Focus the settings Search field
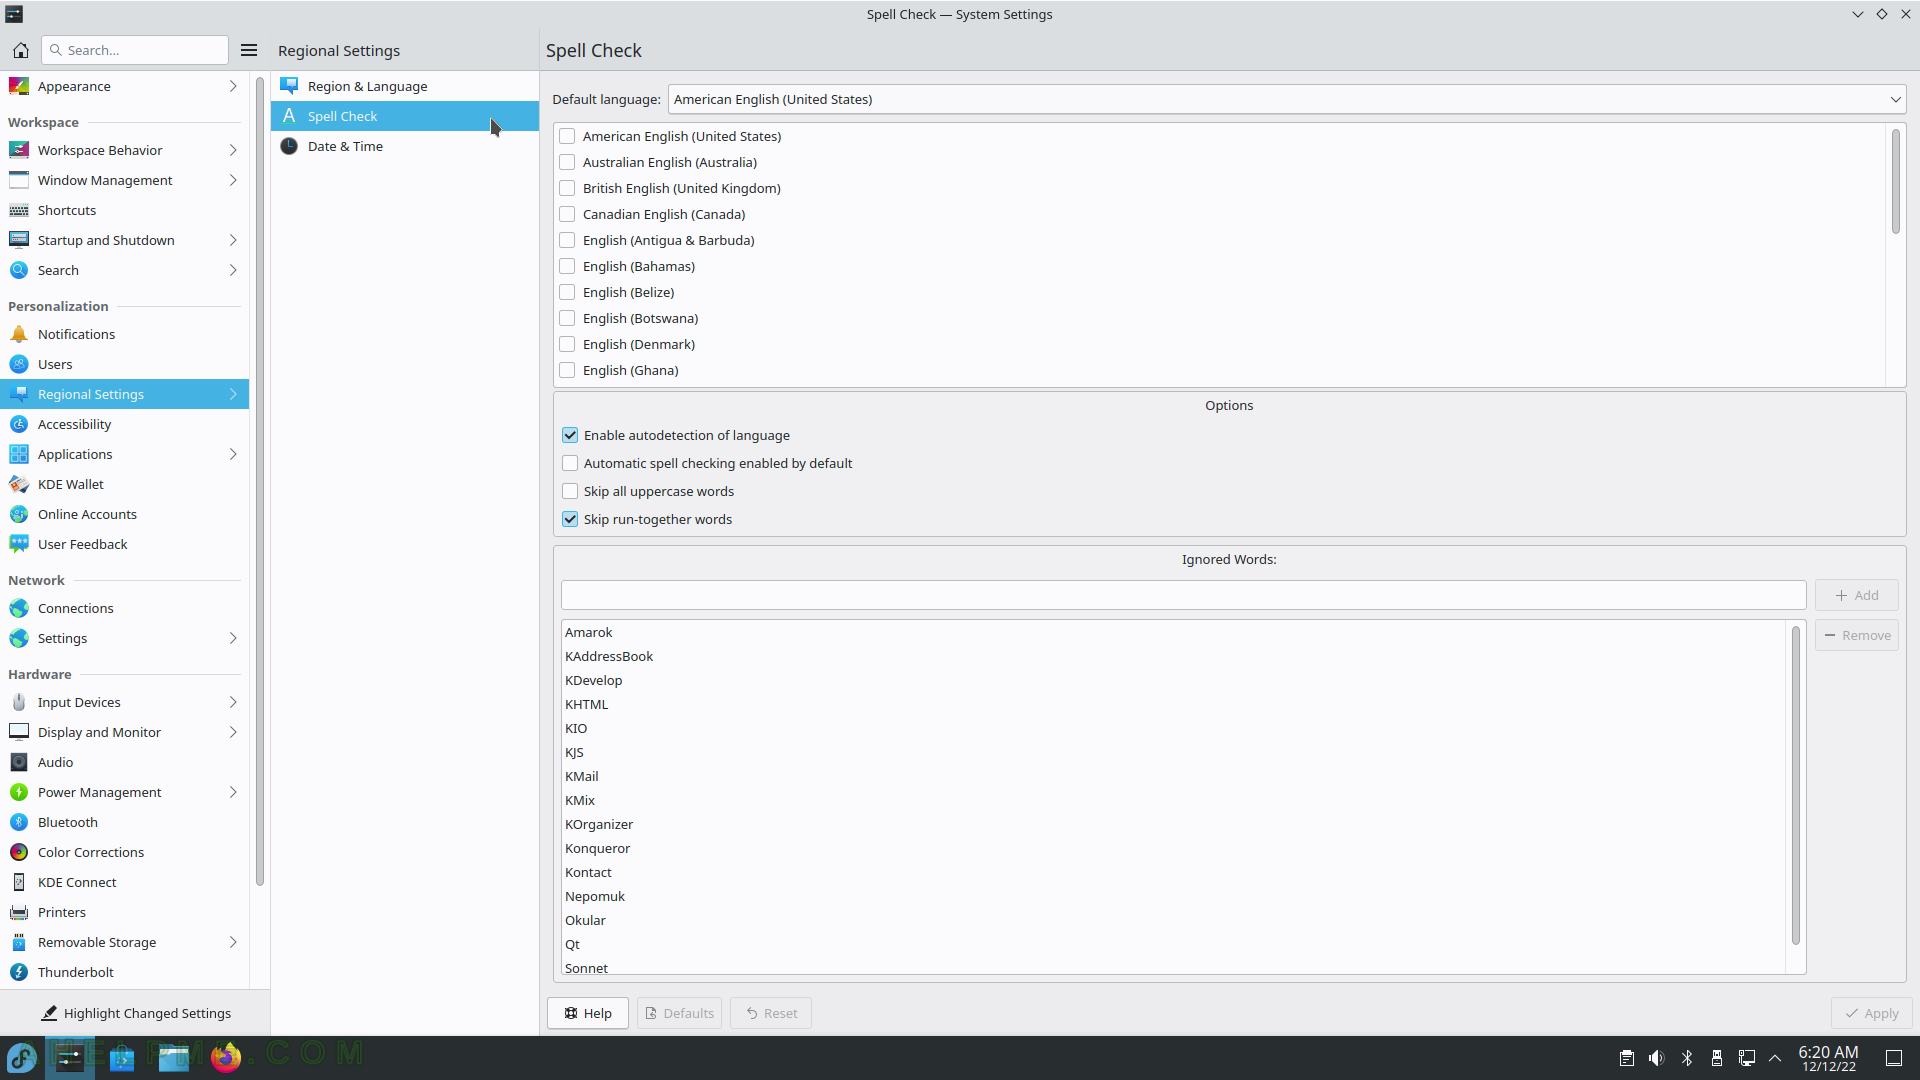1920x1080 pixels. click(x=135, y=50)
